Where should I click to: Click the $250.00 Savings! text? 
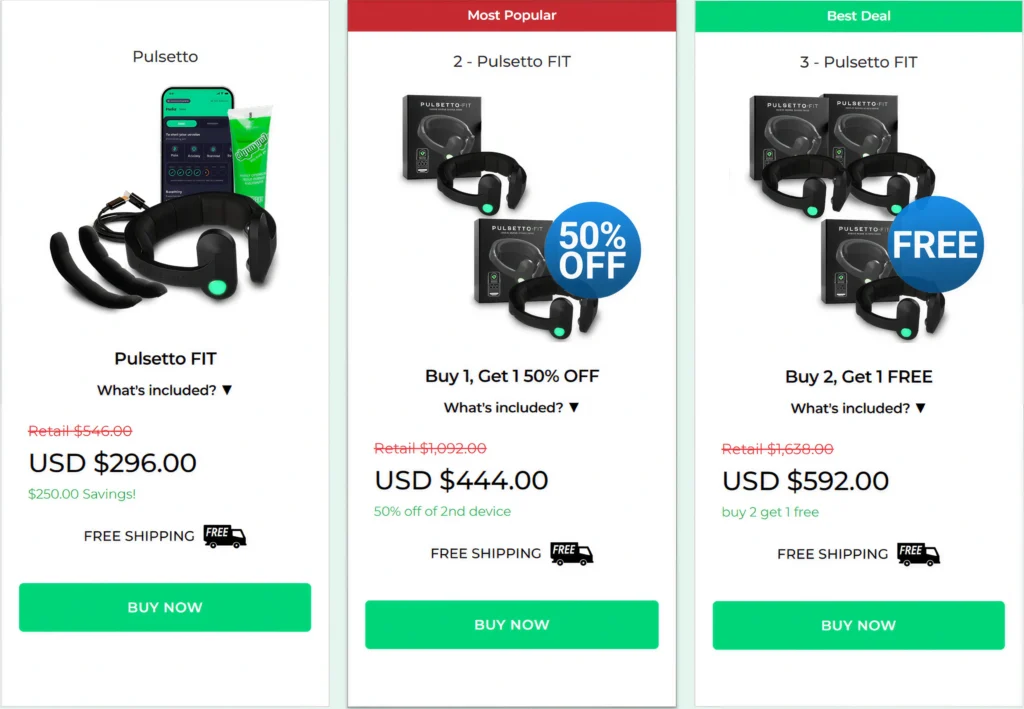(x=82, y=494)
